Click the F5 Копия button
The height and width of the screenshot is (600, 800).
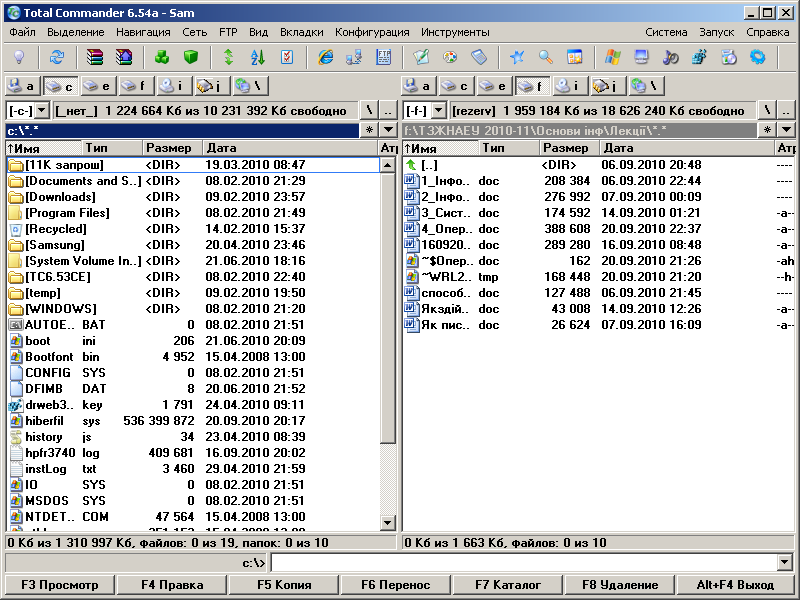point(284,585)
